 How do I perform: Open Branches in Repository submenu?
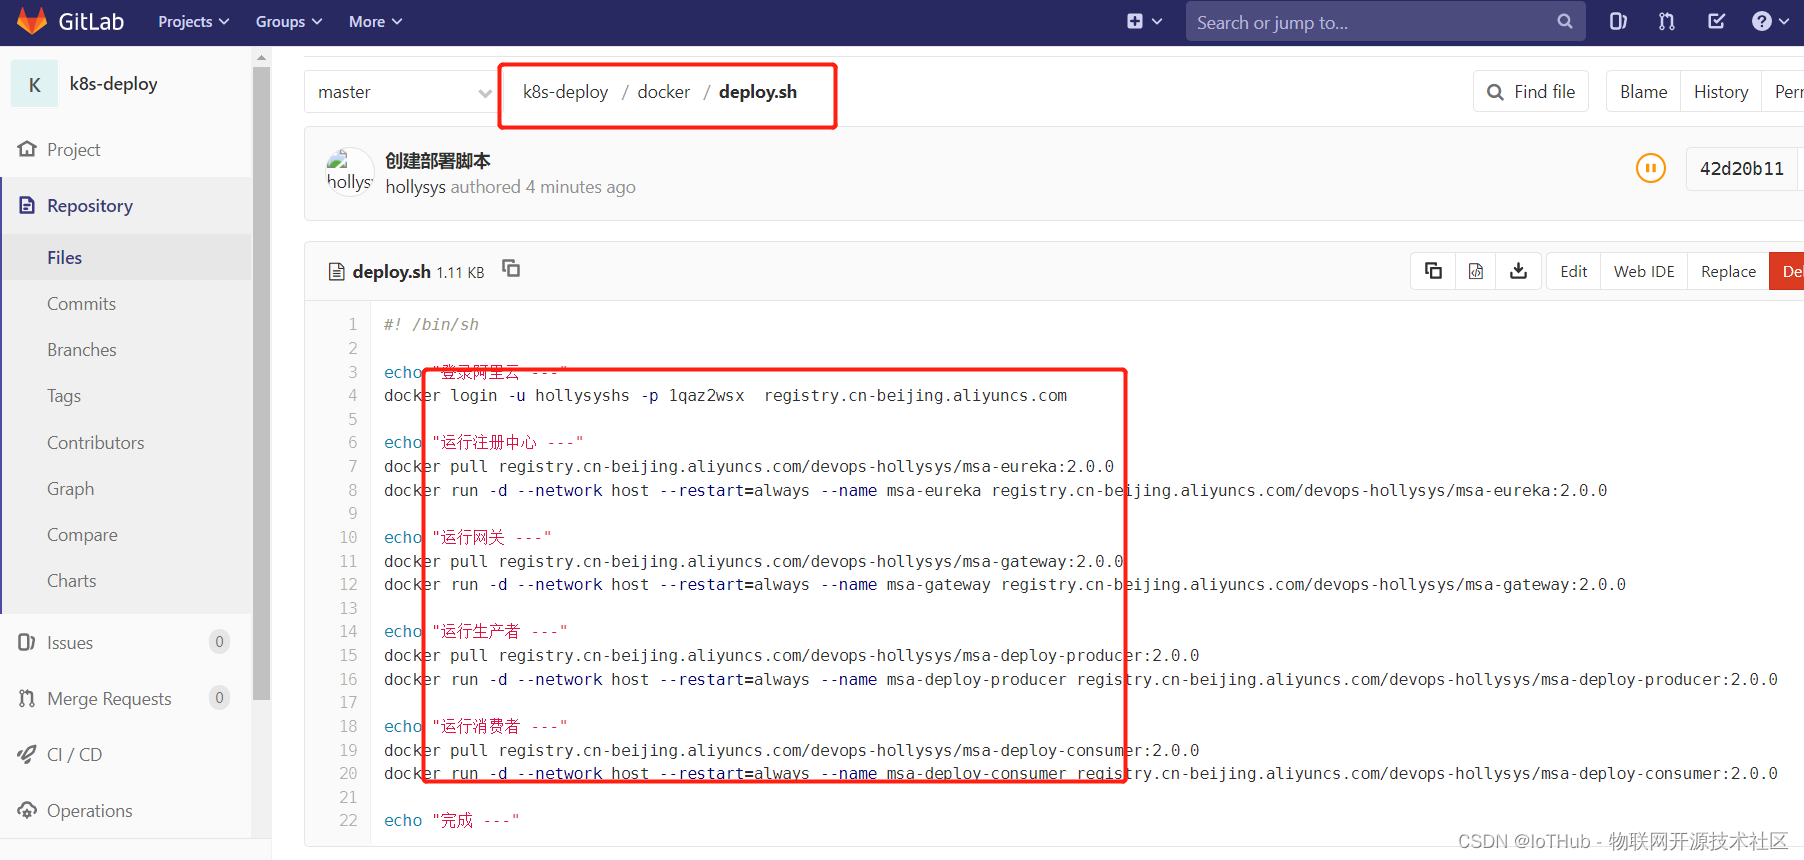coord(82,349)
